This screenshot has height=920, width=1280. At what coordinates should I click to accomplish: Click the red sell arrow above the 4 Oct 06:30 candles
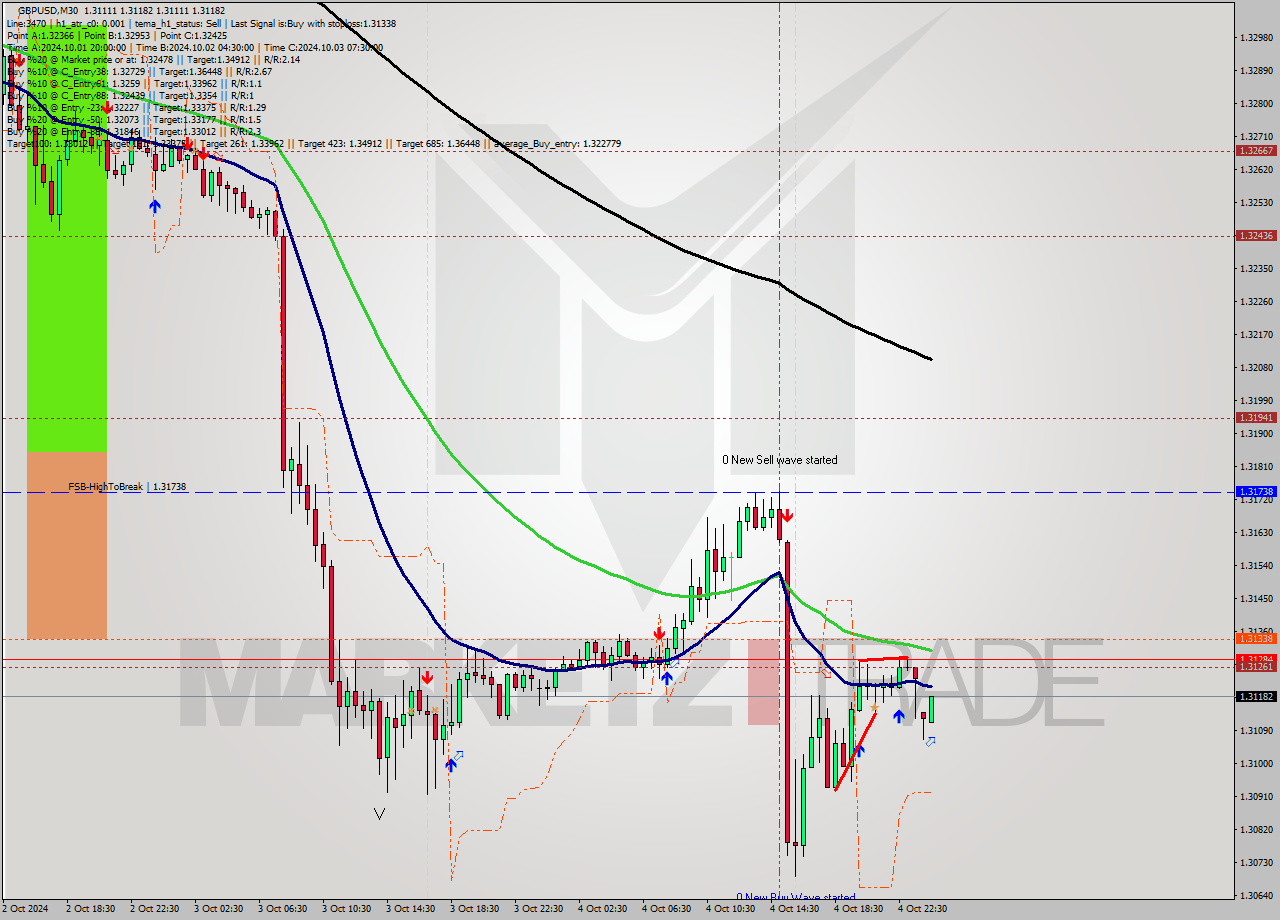(x=659, y=634)
